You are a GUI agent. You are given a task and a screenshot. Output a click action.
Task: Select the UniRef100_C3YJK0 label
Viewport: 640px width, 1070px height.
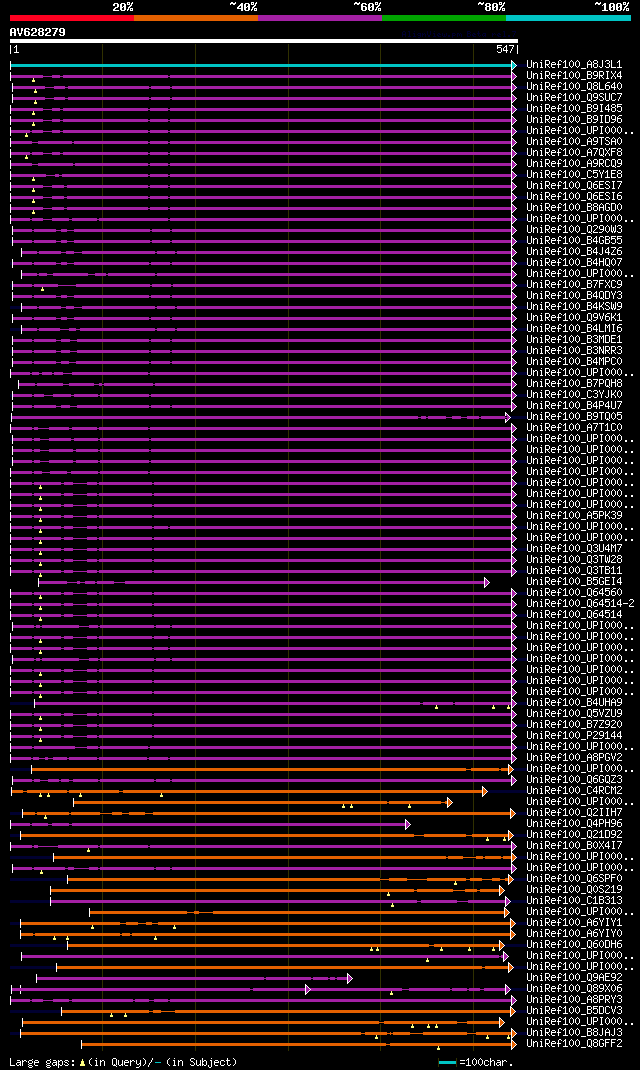click(x=574, y=395)
